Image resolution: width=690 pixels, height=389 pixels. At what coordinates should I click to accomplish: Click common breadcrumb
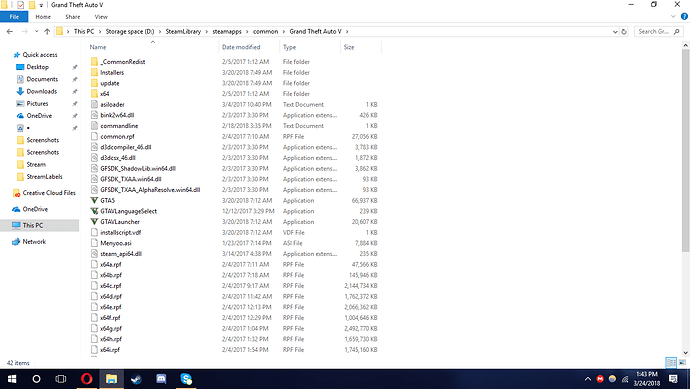tap(265, 32)
